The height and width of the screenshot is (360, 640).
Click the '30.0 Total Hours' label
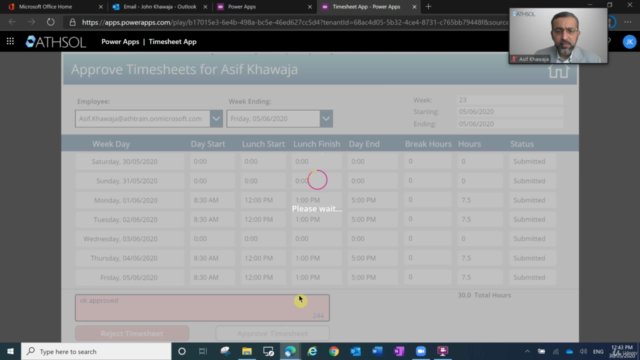(x=484, y=295)
